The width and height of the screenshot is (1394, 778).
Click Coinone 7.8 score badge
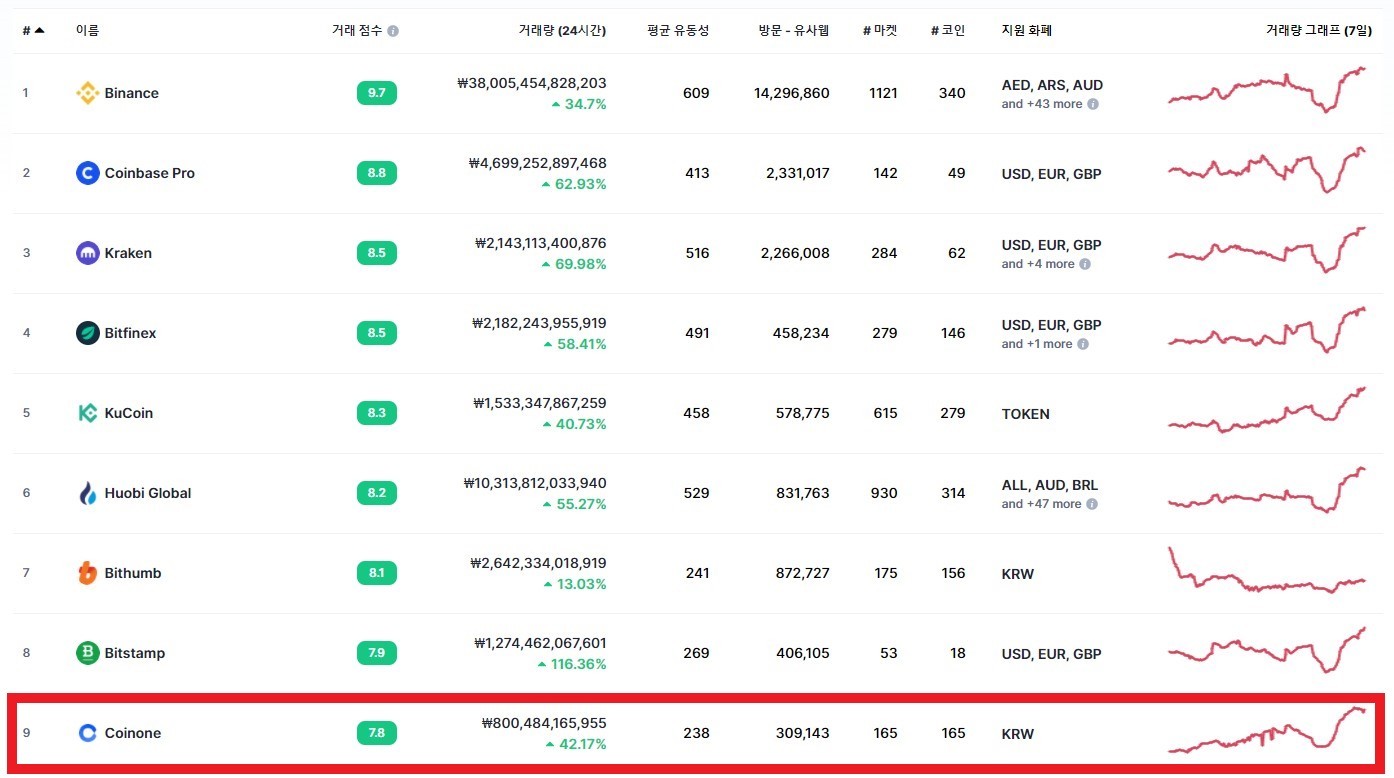click(377, 733)
